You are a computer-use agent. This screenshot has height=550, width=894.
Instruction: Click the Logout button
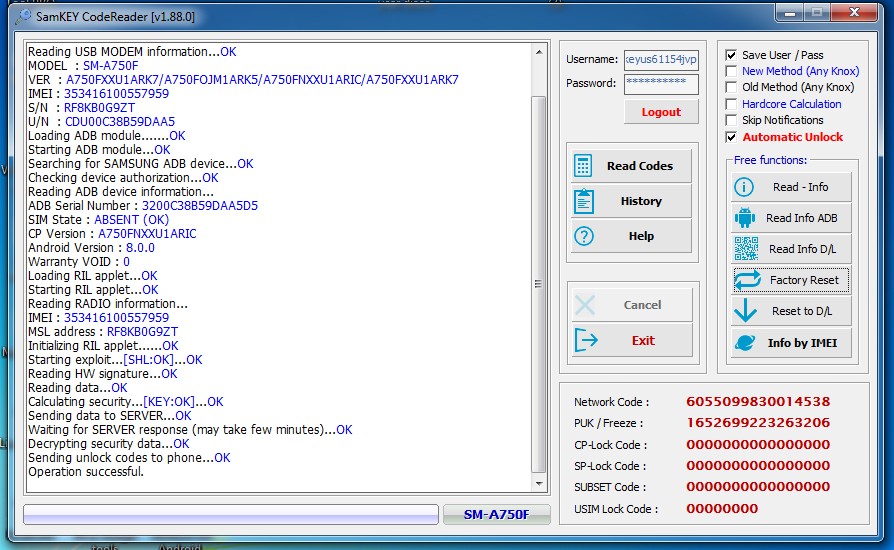click(661, 112)
